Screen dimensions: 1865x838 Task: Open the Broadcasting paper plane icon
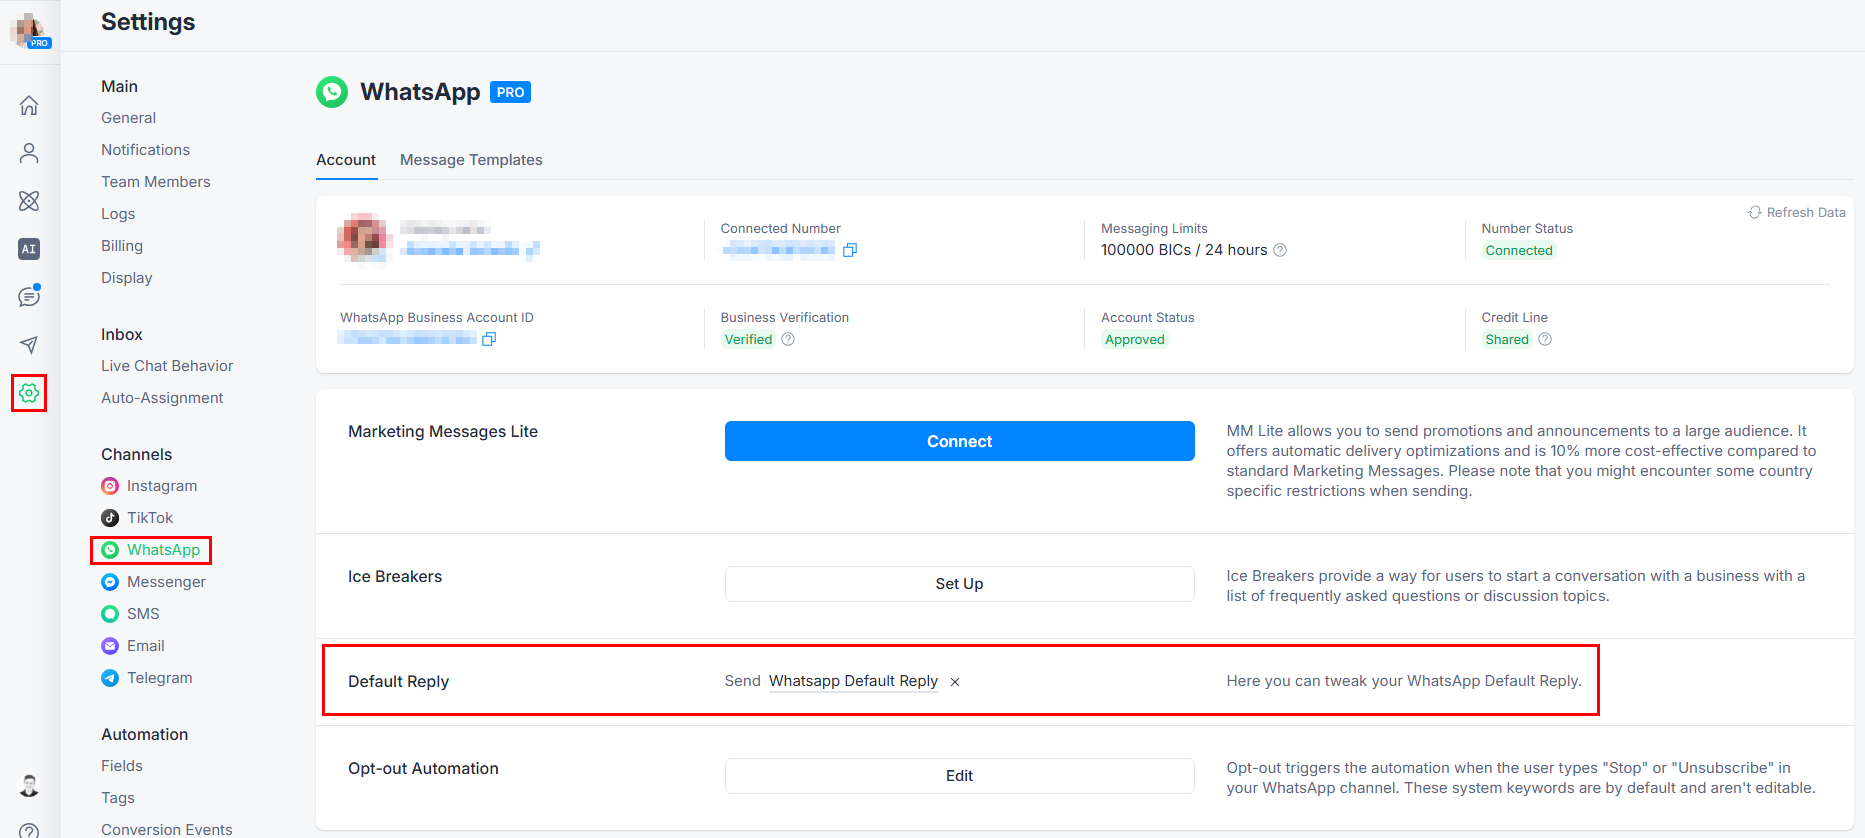pyautogui.click(x=29, y=345)
